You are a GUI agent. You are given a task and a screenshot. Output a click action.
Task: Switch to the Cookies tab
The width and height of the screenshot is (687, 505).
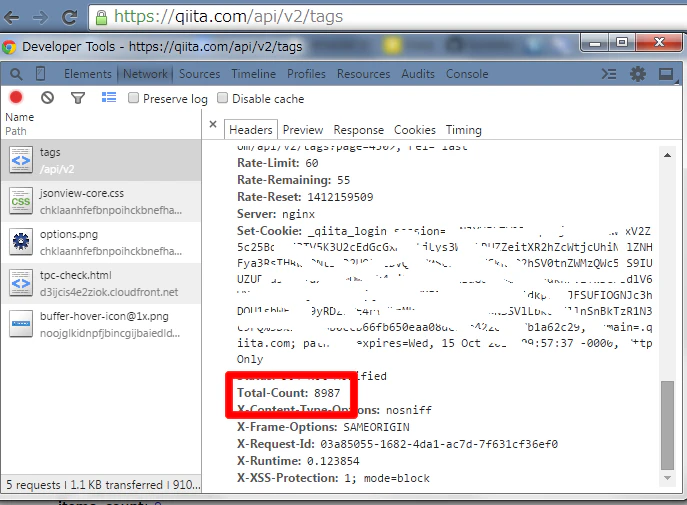414,130
